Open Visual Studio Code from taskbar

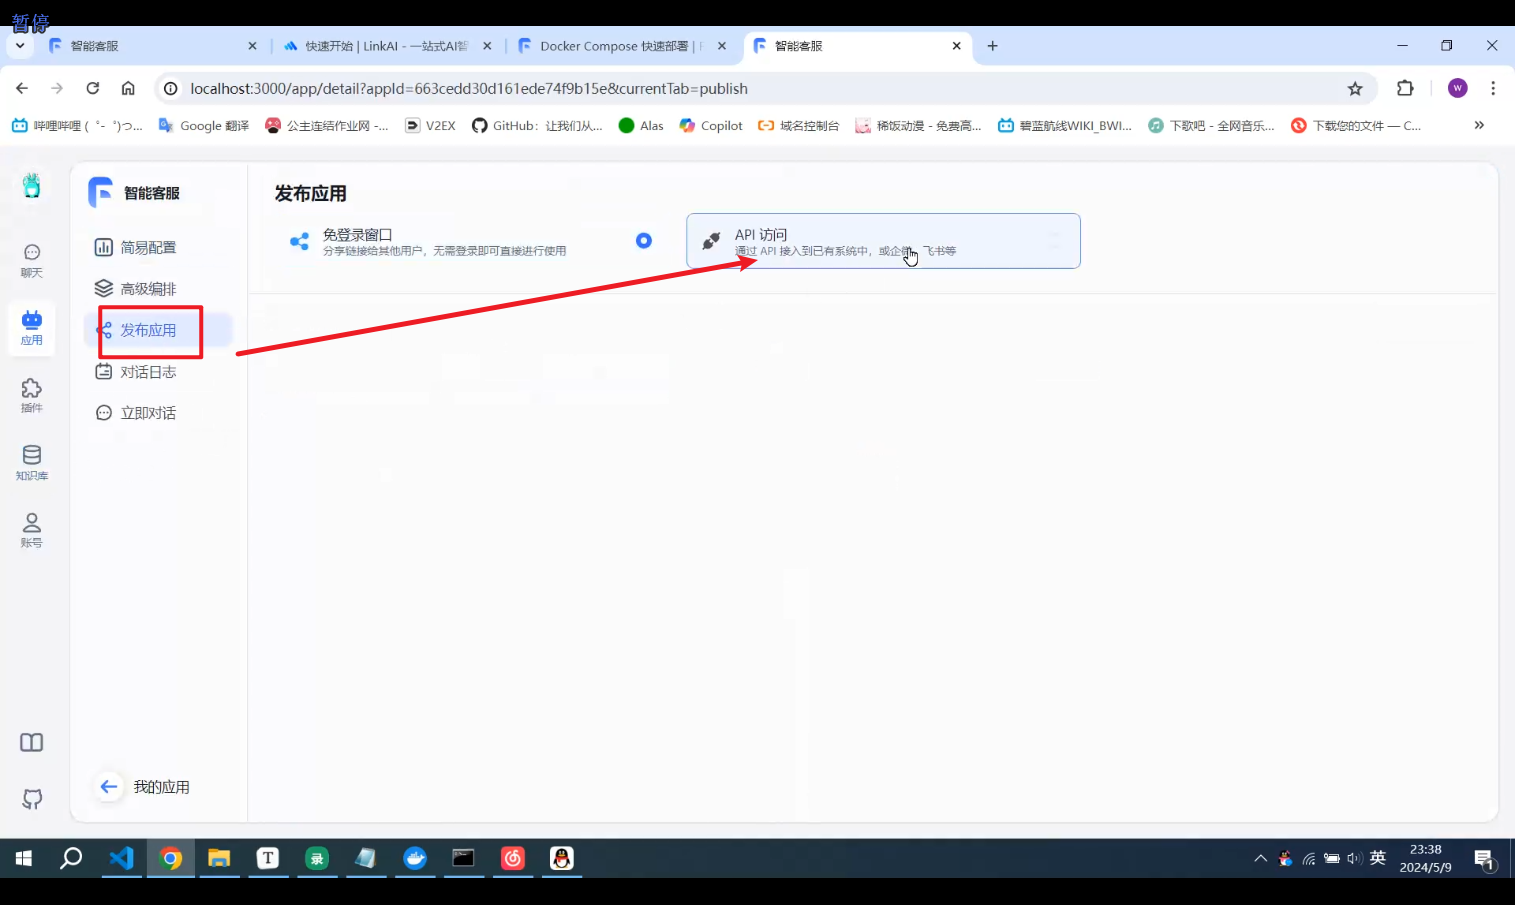pyautogui.click(x=121, y=858)
